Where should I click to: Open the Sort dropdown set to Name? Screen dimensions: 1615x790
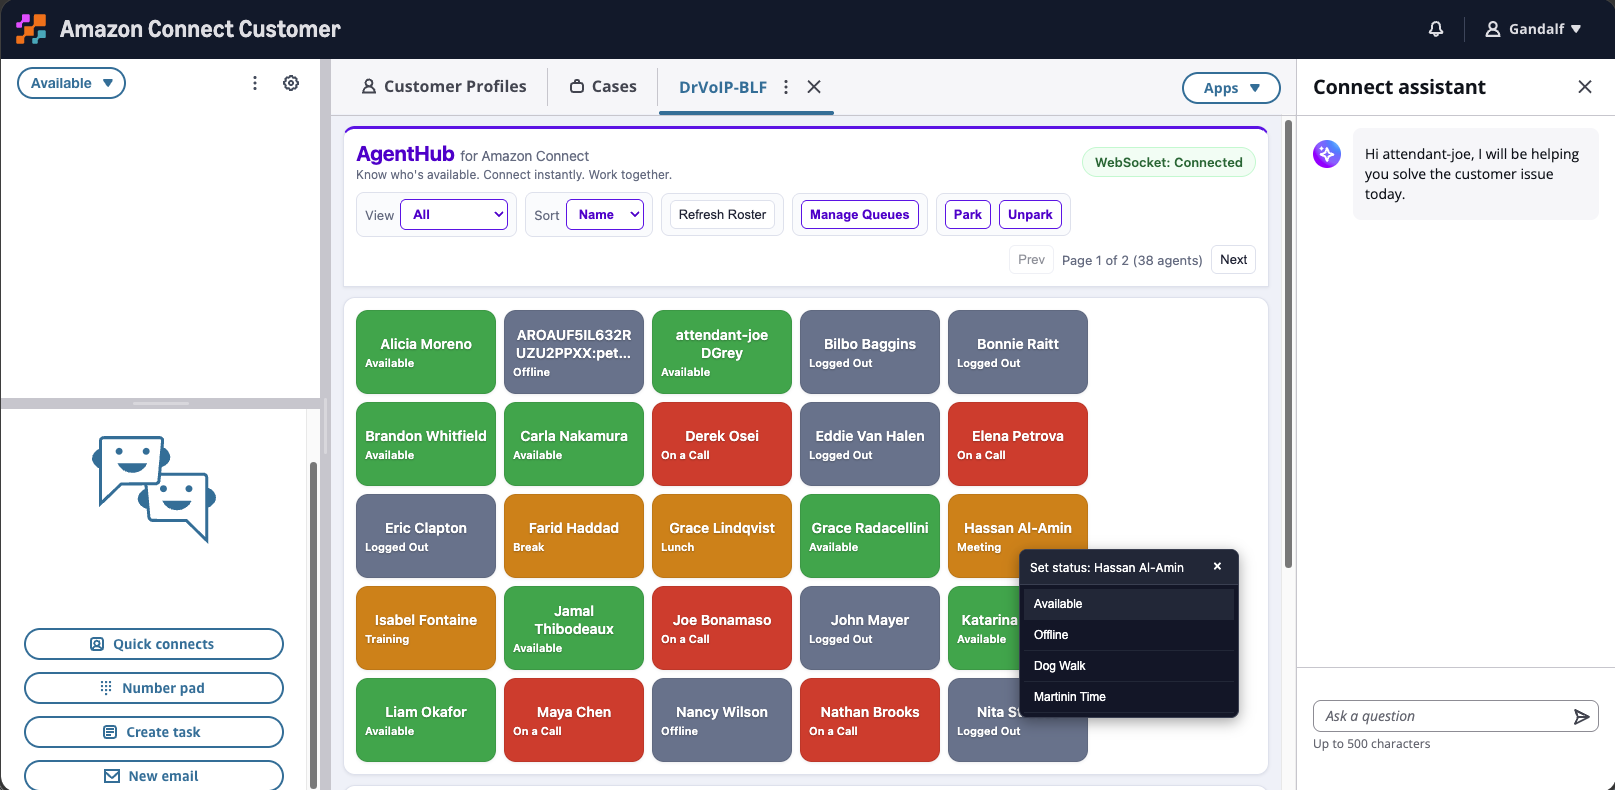(x=605, y=214)
